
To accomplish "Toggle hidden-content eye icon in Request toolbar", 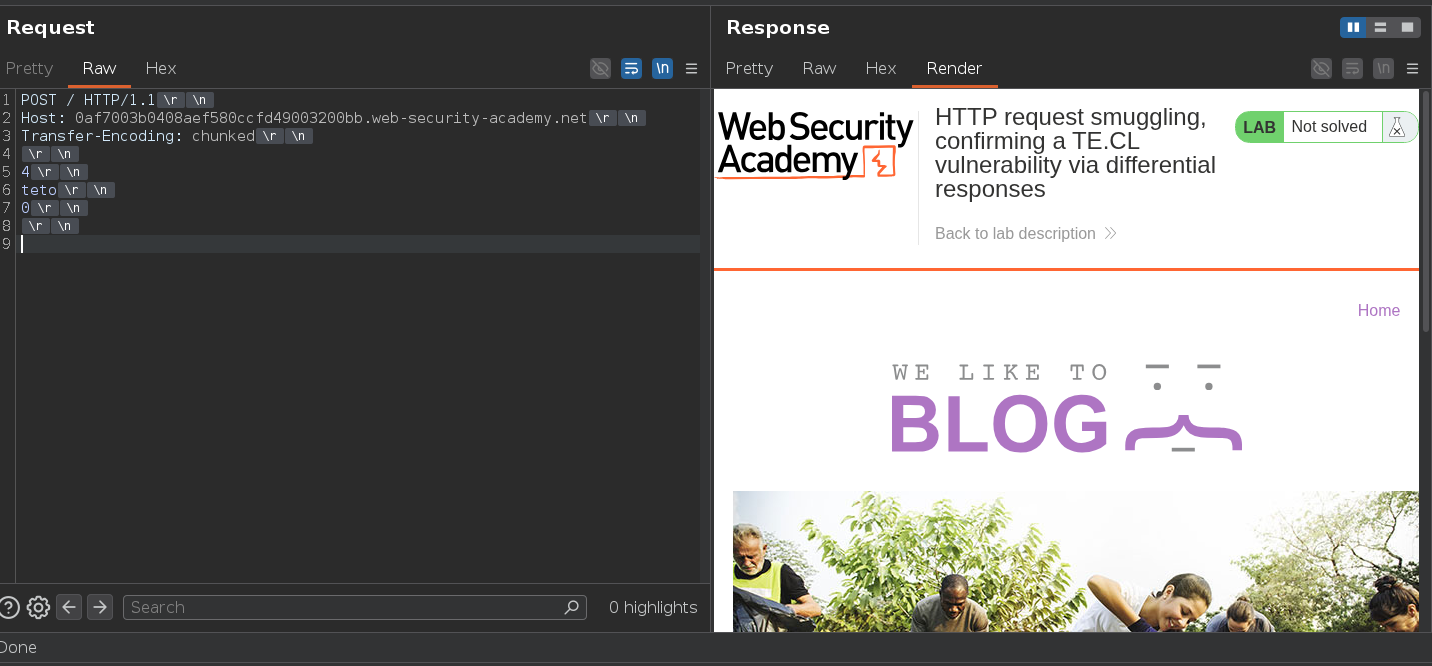I will click(x=600, y=68).
